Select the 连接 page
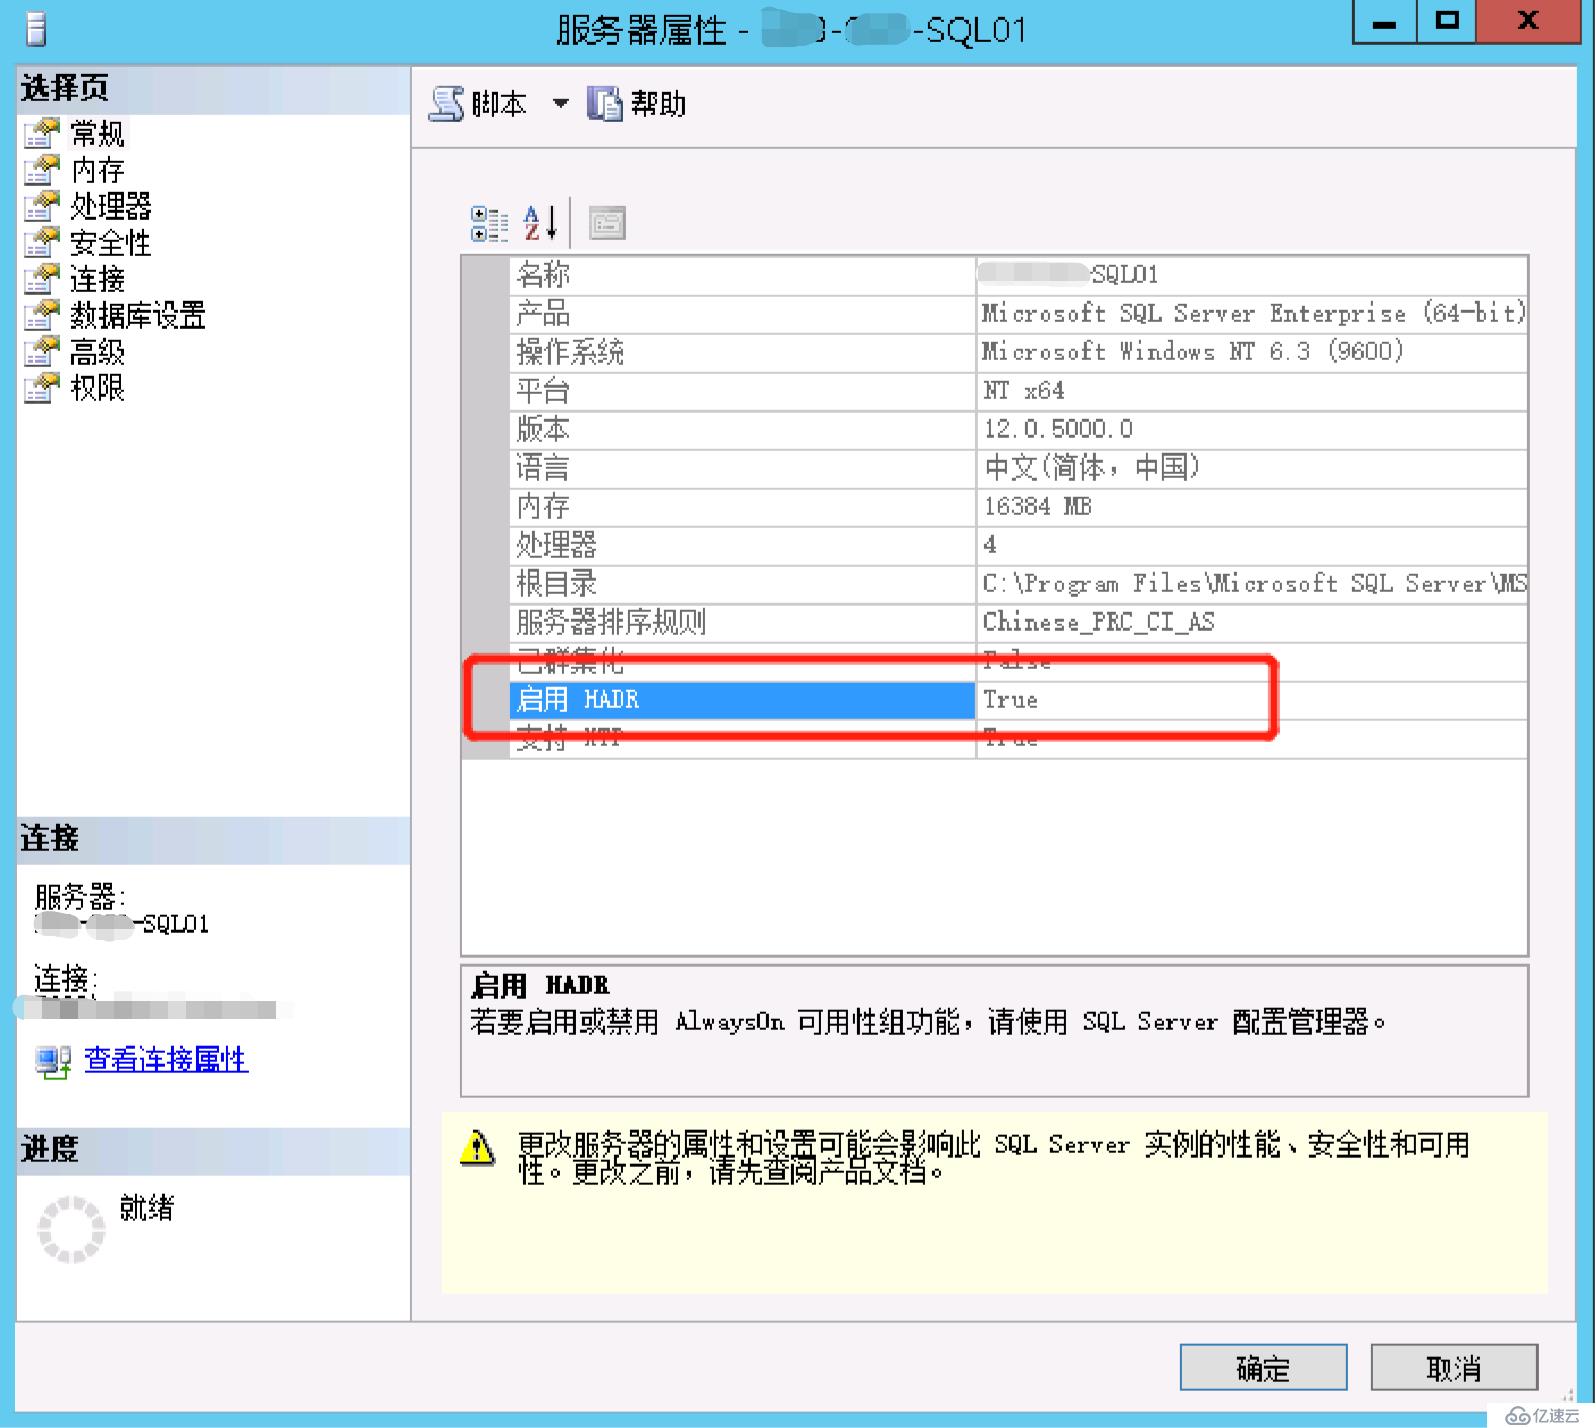This screenshot has height=1428, width=1596. point(97,279)
